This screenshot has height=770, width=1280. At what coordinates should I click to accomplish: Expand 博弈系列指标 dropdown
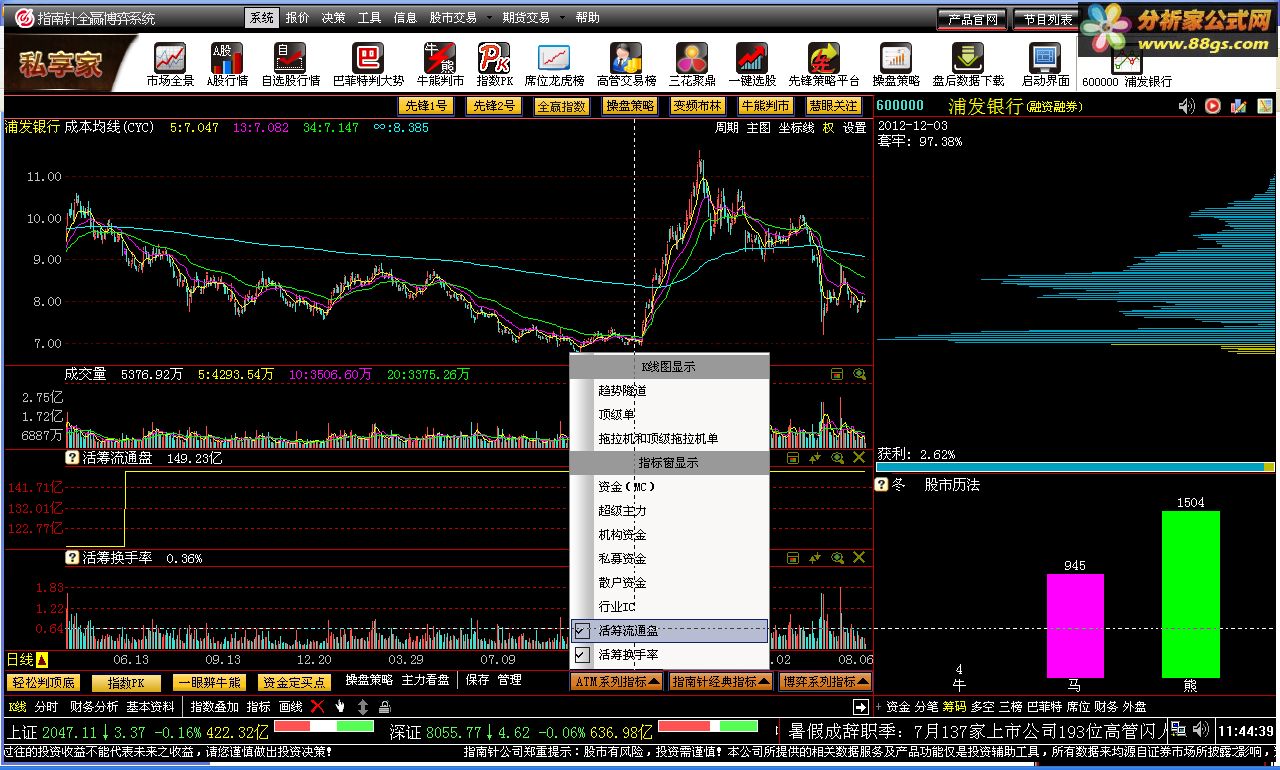point(825,682)
